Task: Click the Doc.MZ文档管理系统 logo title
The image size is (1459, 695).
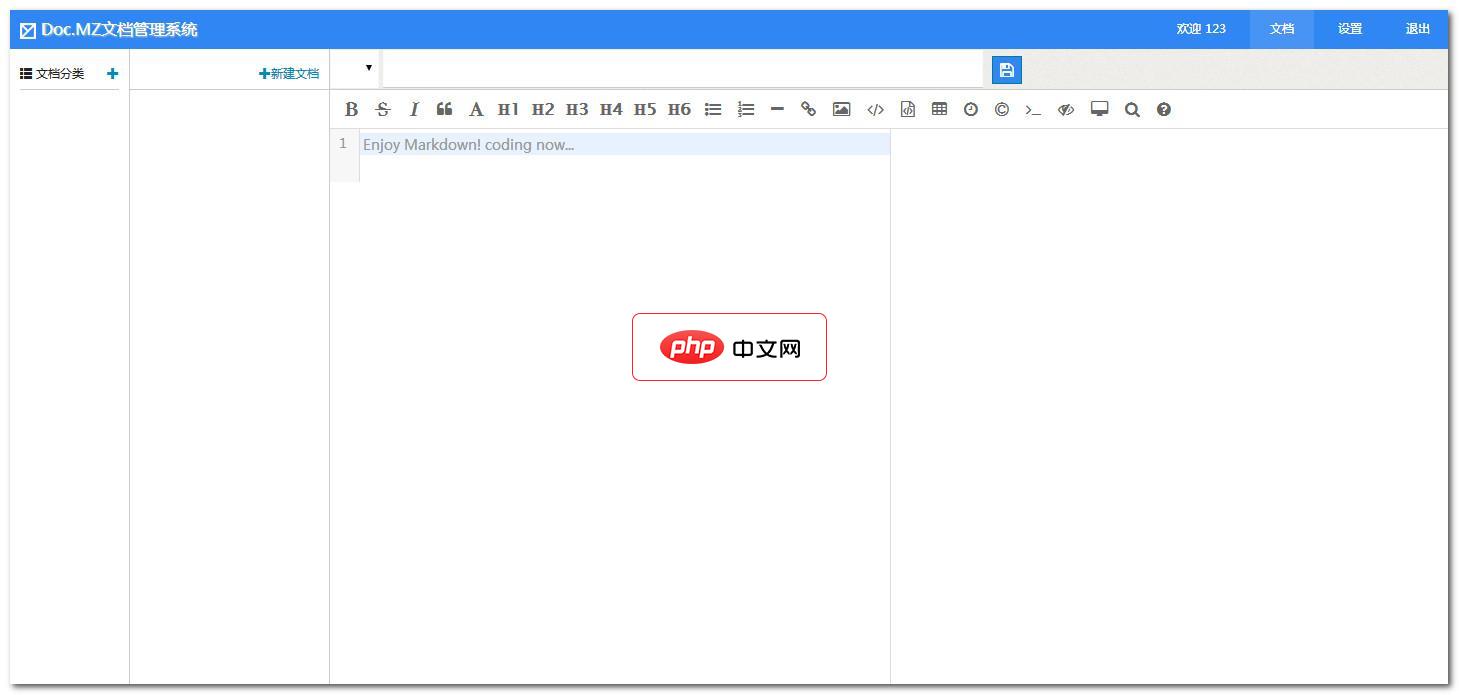Action: pyautogui.click(x=109, y=30)
